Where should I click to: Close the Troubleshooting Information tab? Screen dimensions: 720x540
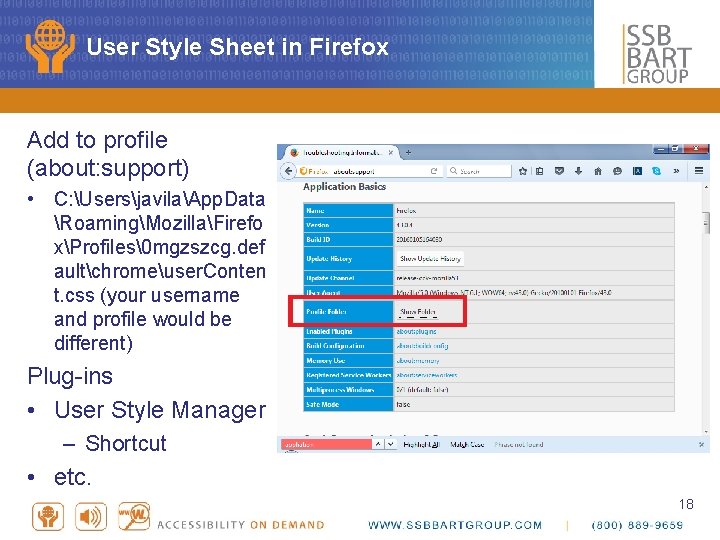(x=390, y=152)
